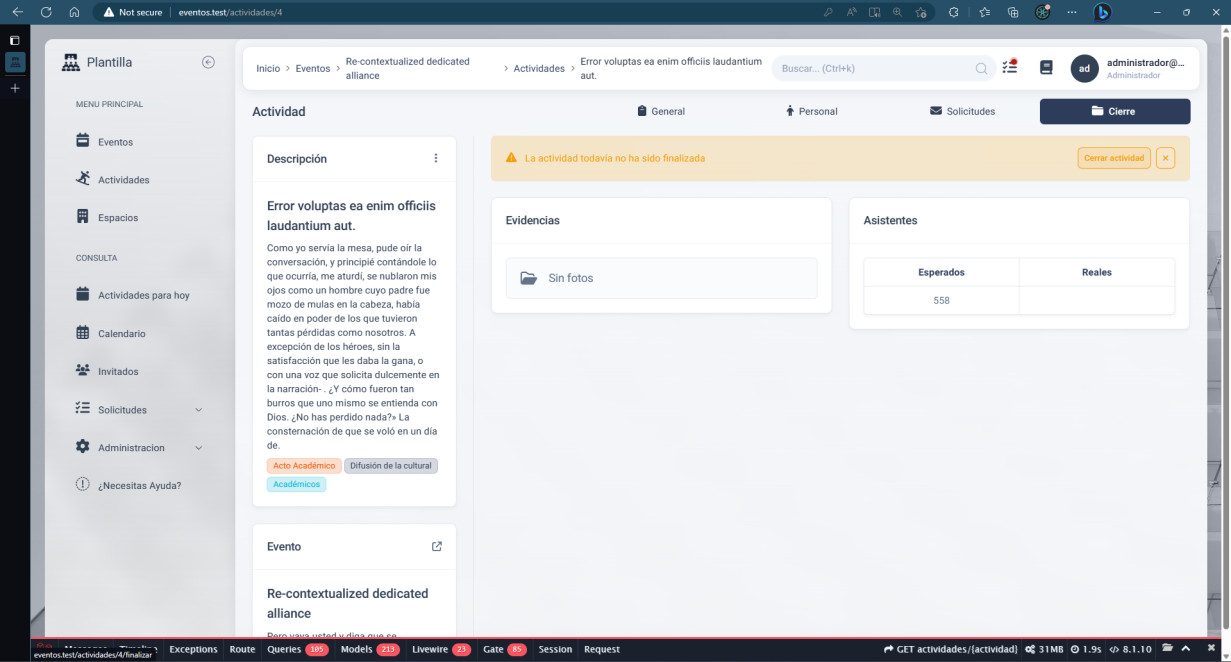The height and width of the screenshot is (662, 1231).
Task: Open ¿Necesitas Ayuda? in sidebar
Action: (x=139, y=485)
